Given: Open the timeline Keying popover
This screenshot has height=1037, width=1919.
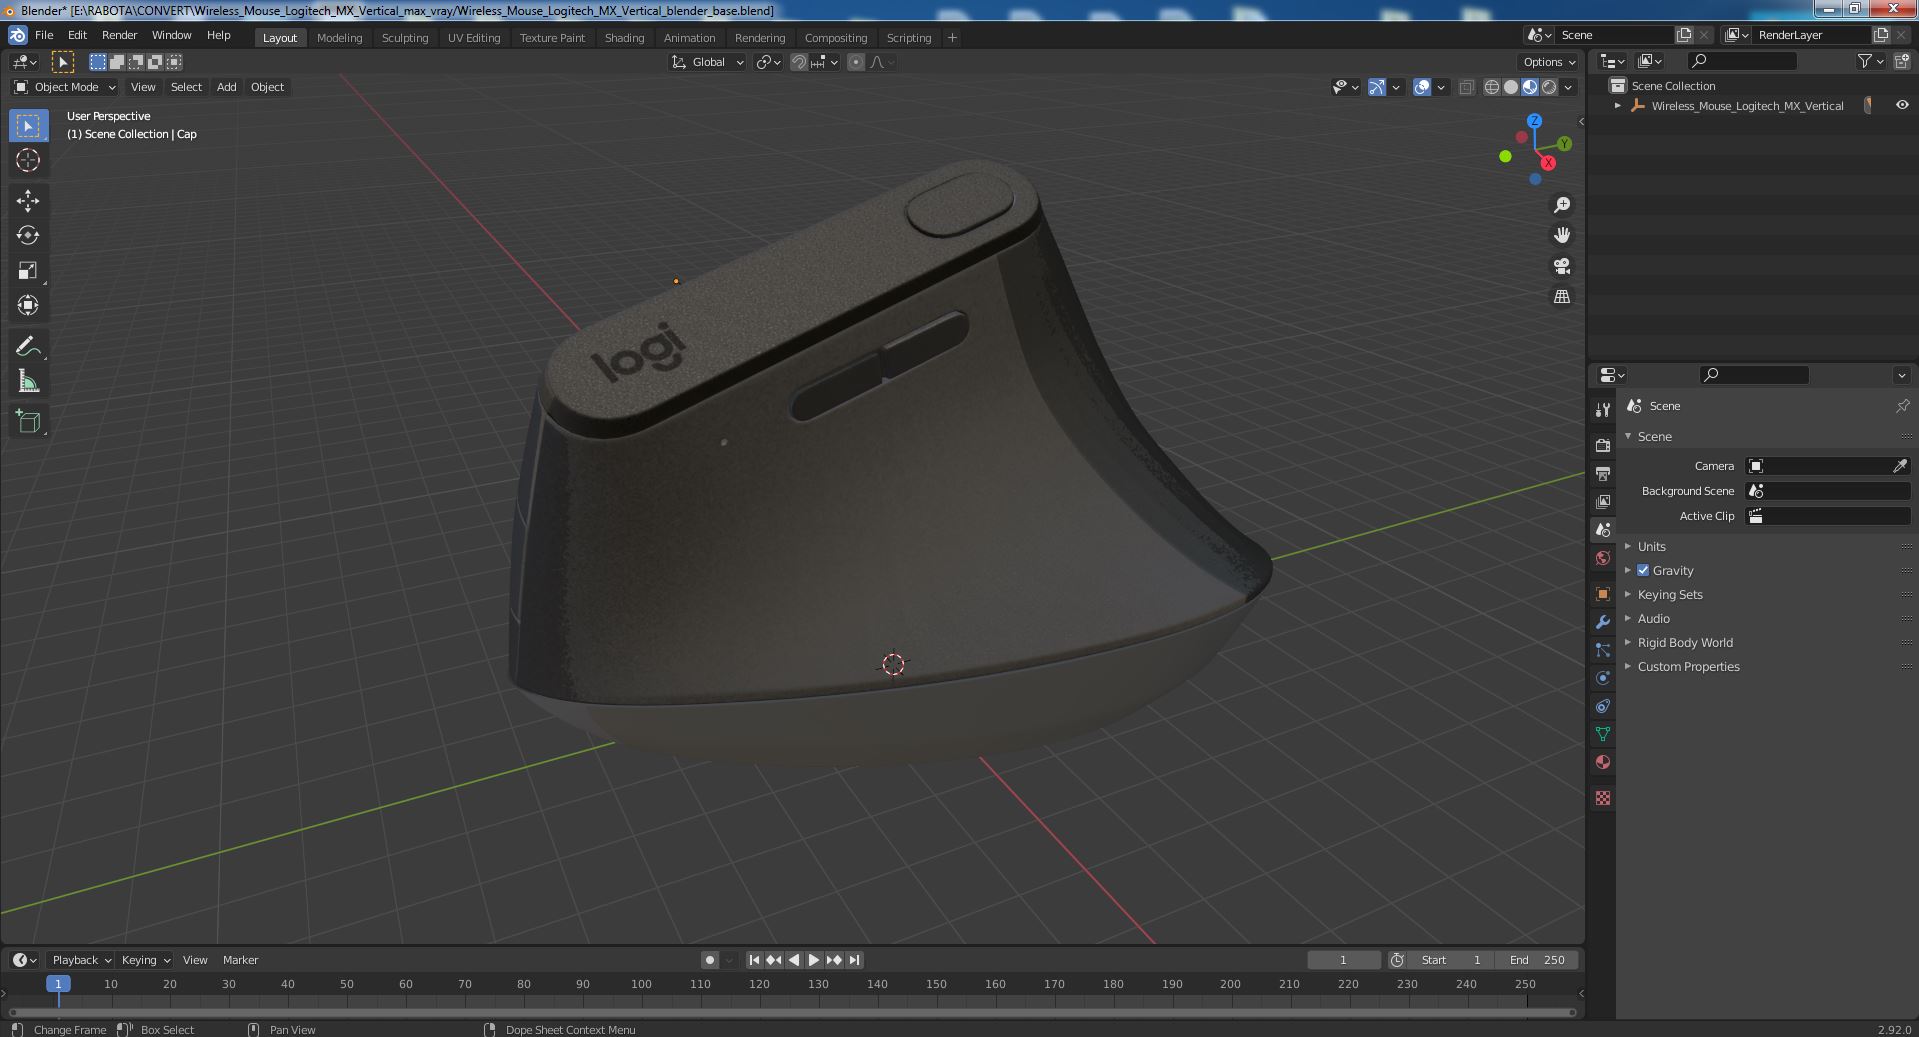Looking at the screenshot, I should pos(145,960).
